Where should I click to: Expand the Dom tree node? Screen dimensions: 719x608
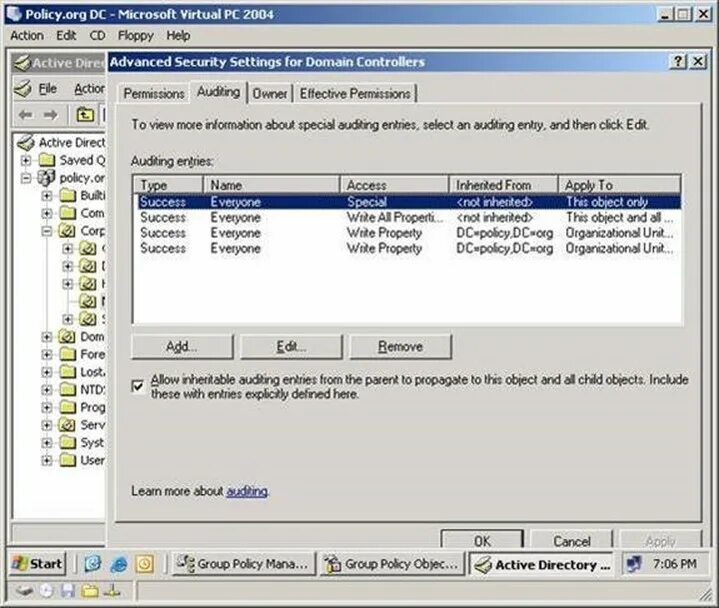47,337
